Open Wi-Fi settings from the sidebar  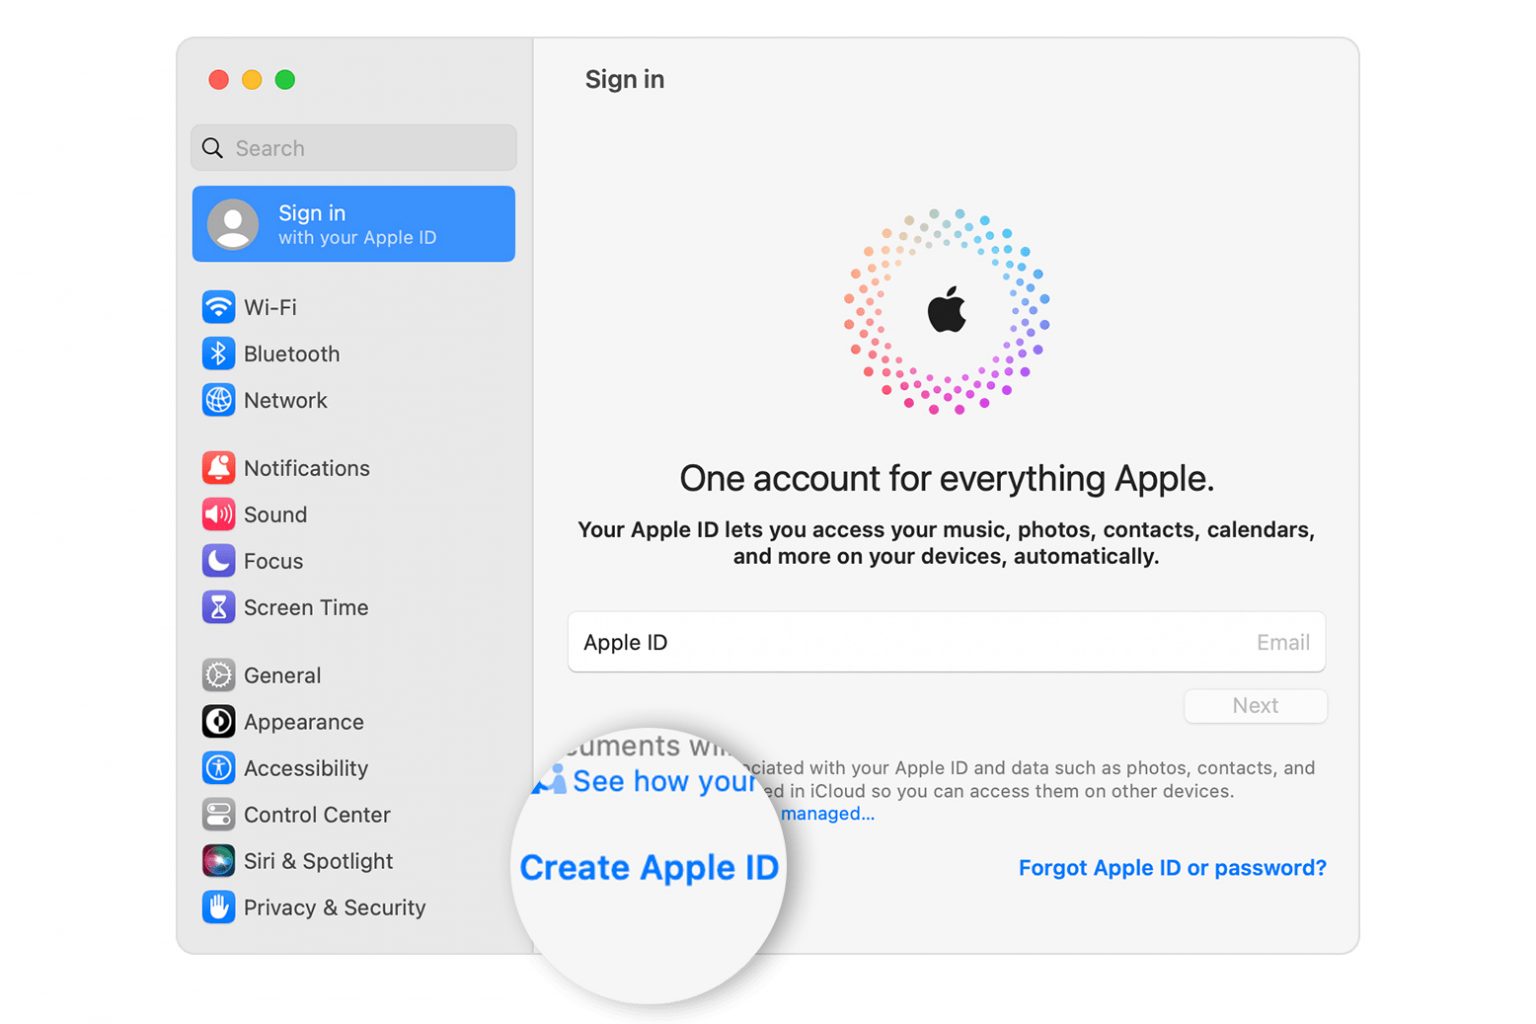(270, 307)
